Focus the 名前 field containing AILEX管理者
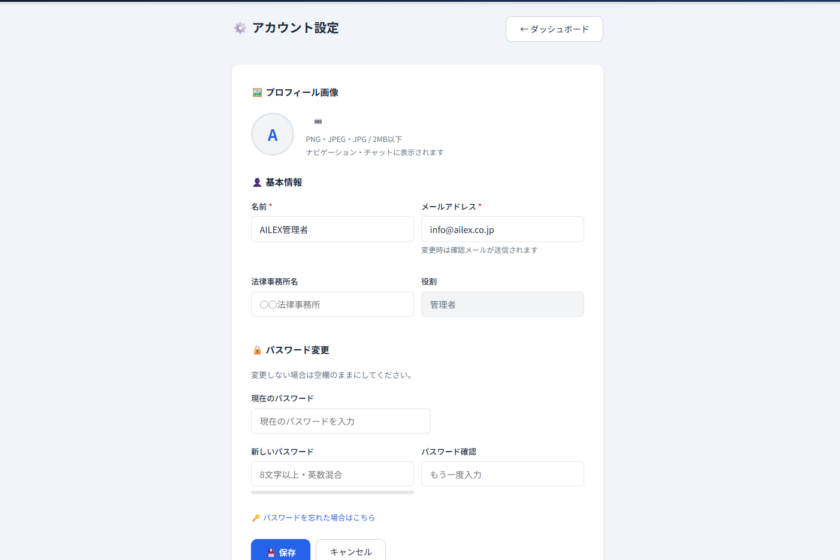The height and width of the screenshot is (560, 840). pyautogui.click(x=332, y=229)
